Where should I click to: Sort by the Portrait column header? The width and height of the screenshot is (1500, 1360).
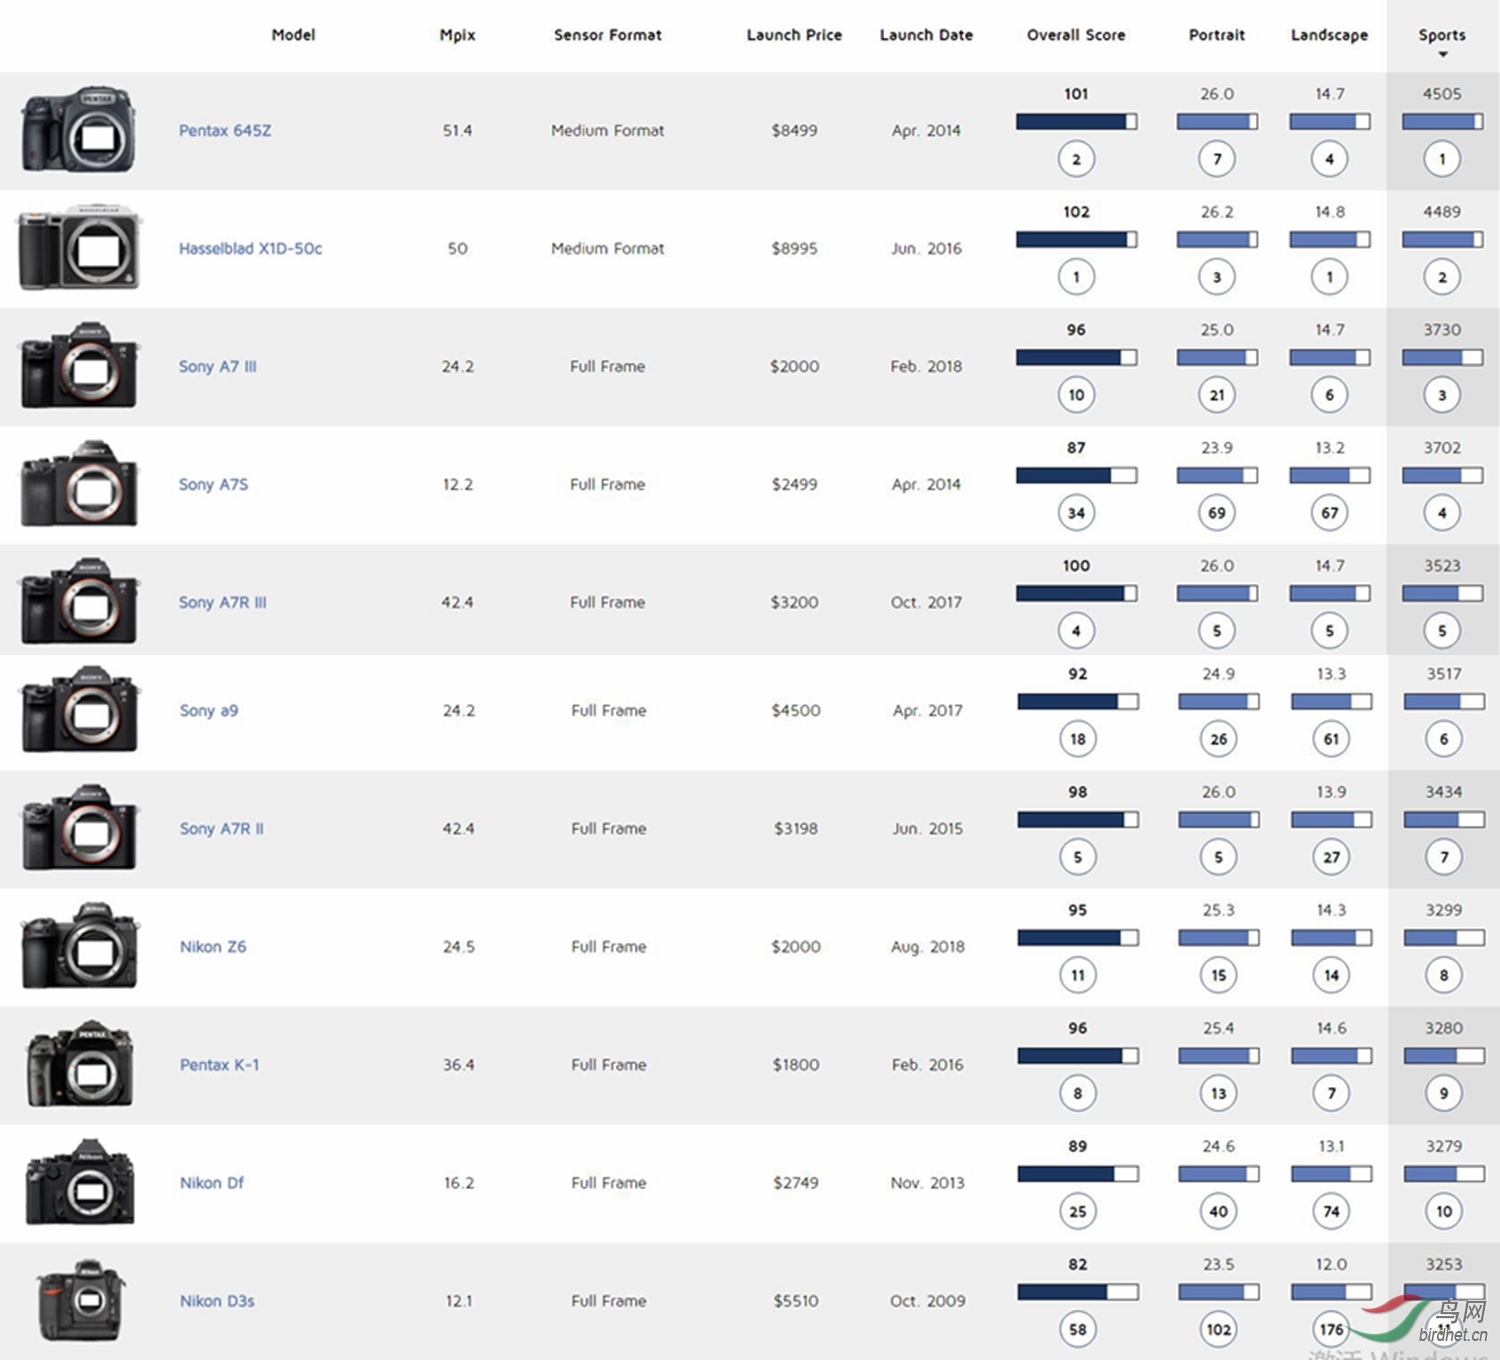[x=1217, y=35]
